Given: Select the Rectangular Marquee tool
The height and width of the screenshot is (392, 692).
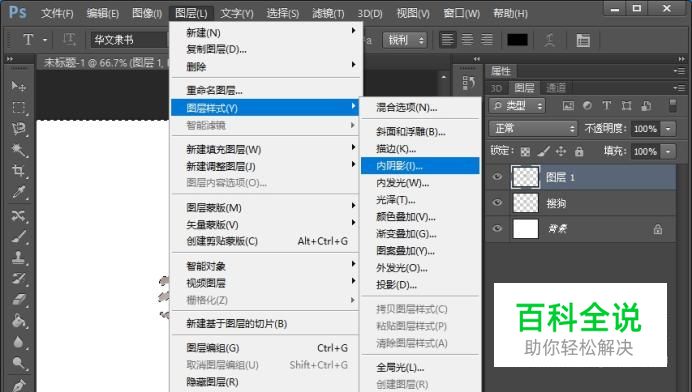Looking at the screenshot, I should coord(18,107).
